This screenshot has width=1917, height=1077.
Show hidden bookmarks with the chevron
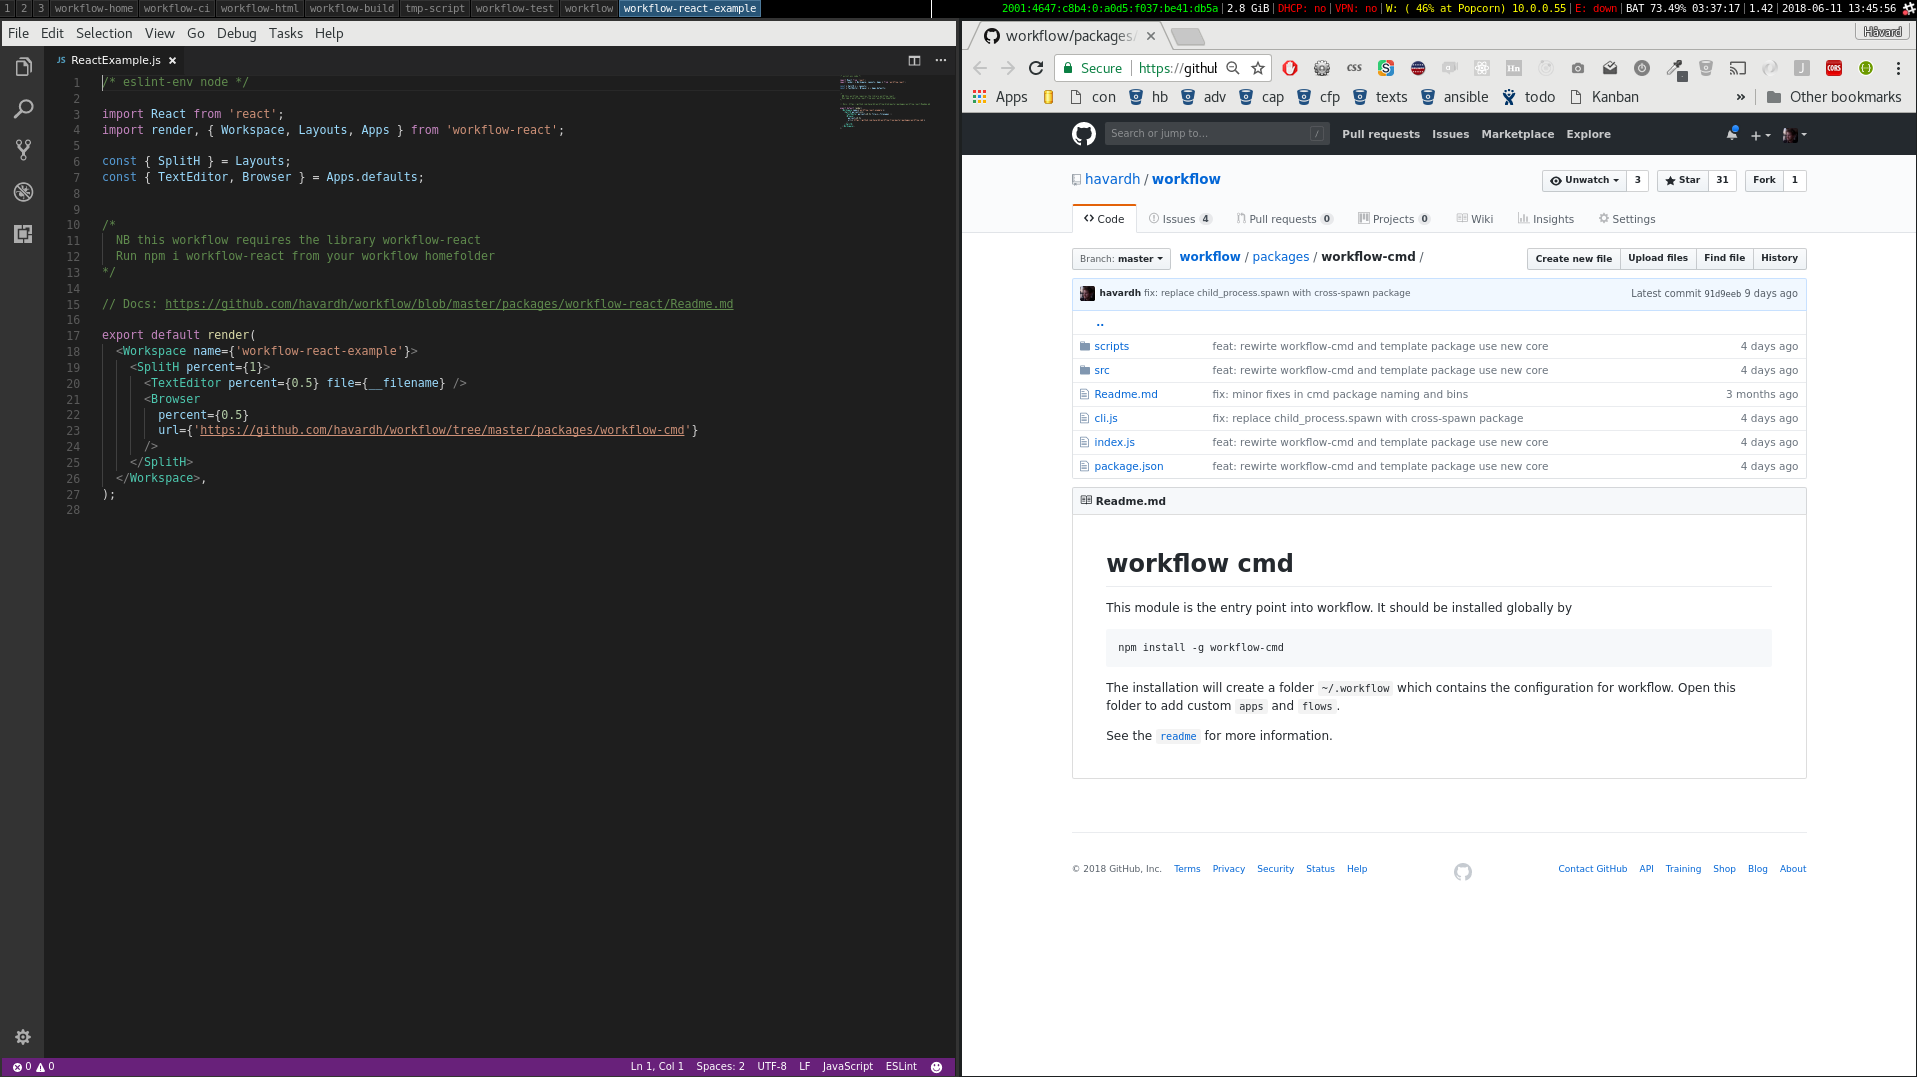[1741, 97]
